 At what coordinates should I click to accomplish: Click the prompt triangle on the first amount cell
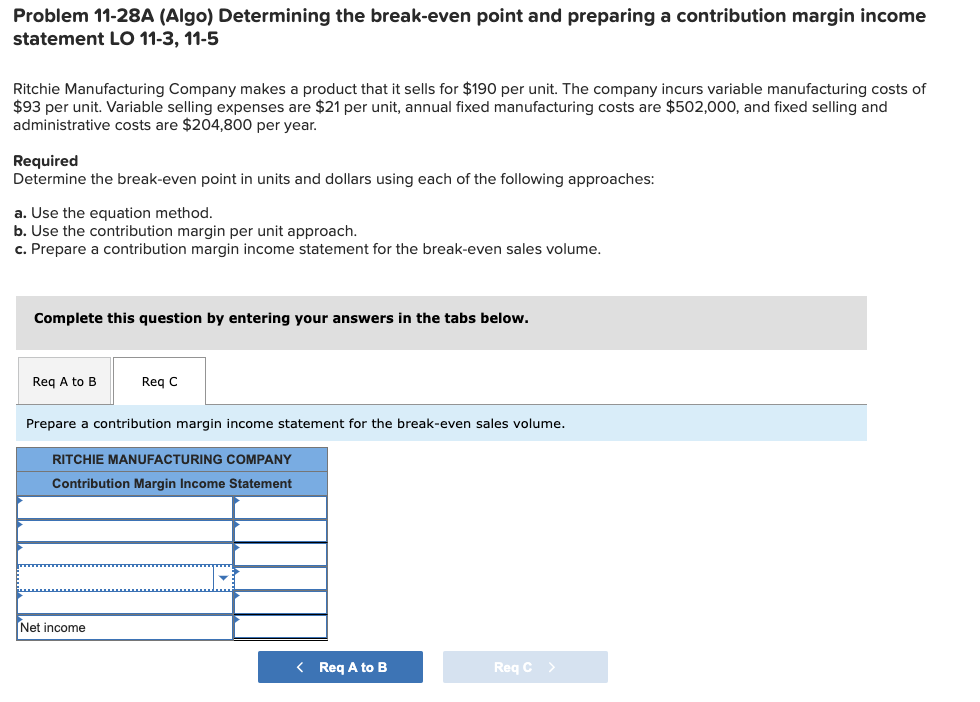(x=236, y=500)
